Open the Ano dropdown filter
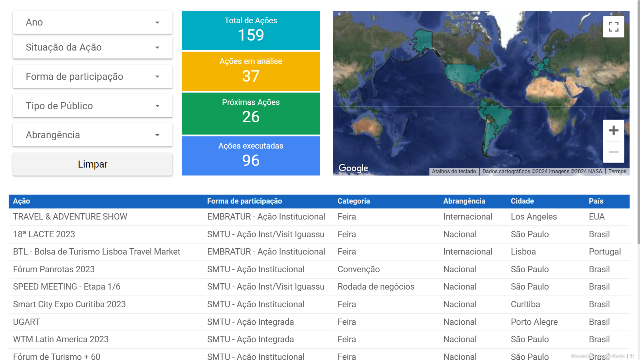 (x=93, y=22)
